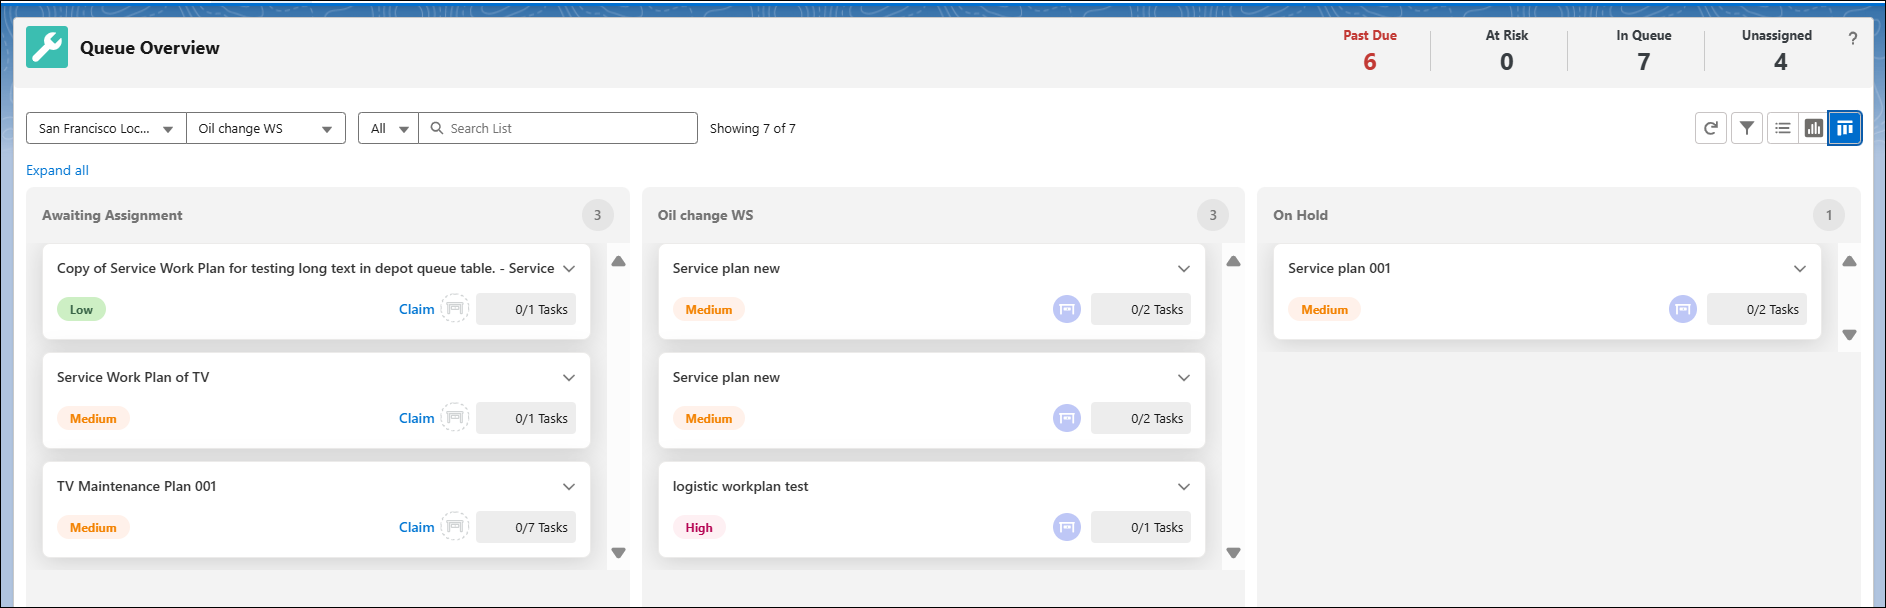Click Awaiting Assignment column header
This screenshot has width=1886, height=608.
[112, 215]
